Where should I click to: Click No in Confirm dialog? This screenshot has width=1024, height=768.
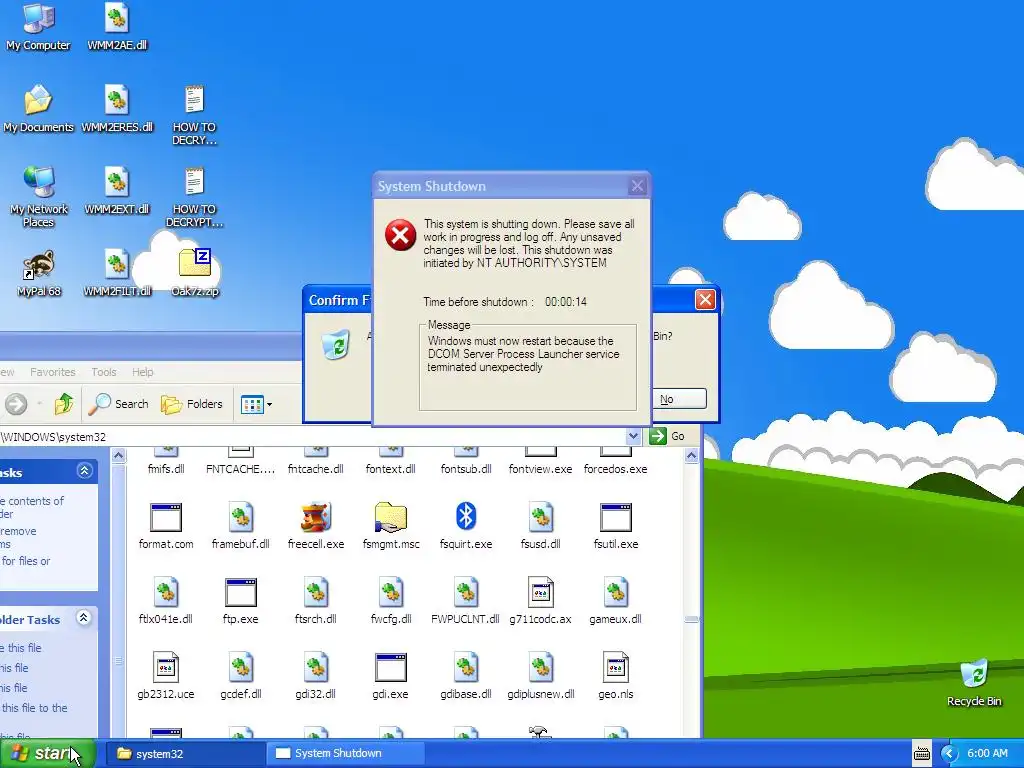click(x=679, y=399)
